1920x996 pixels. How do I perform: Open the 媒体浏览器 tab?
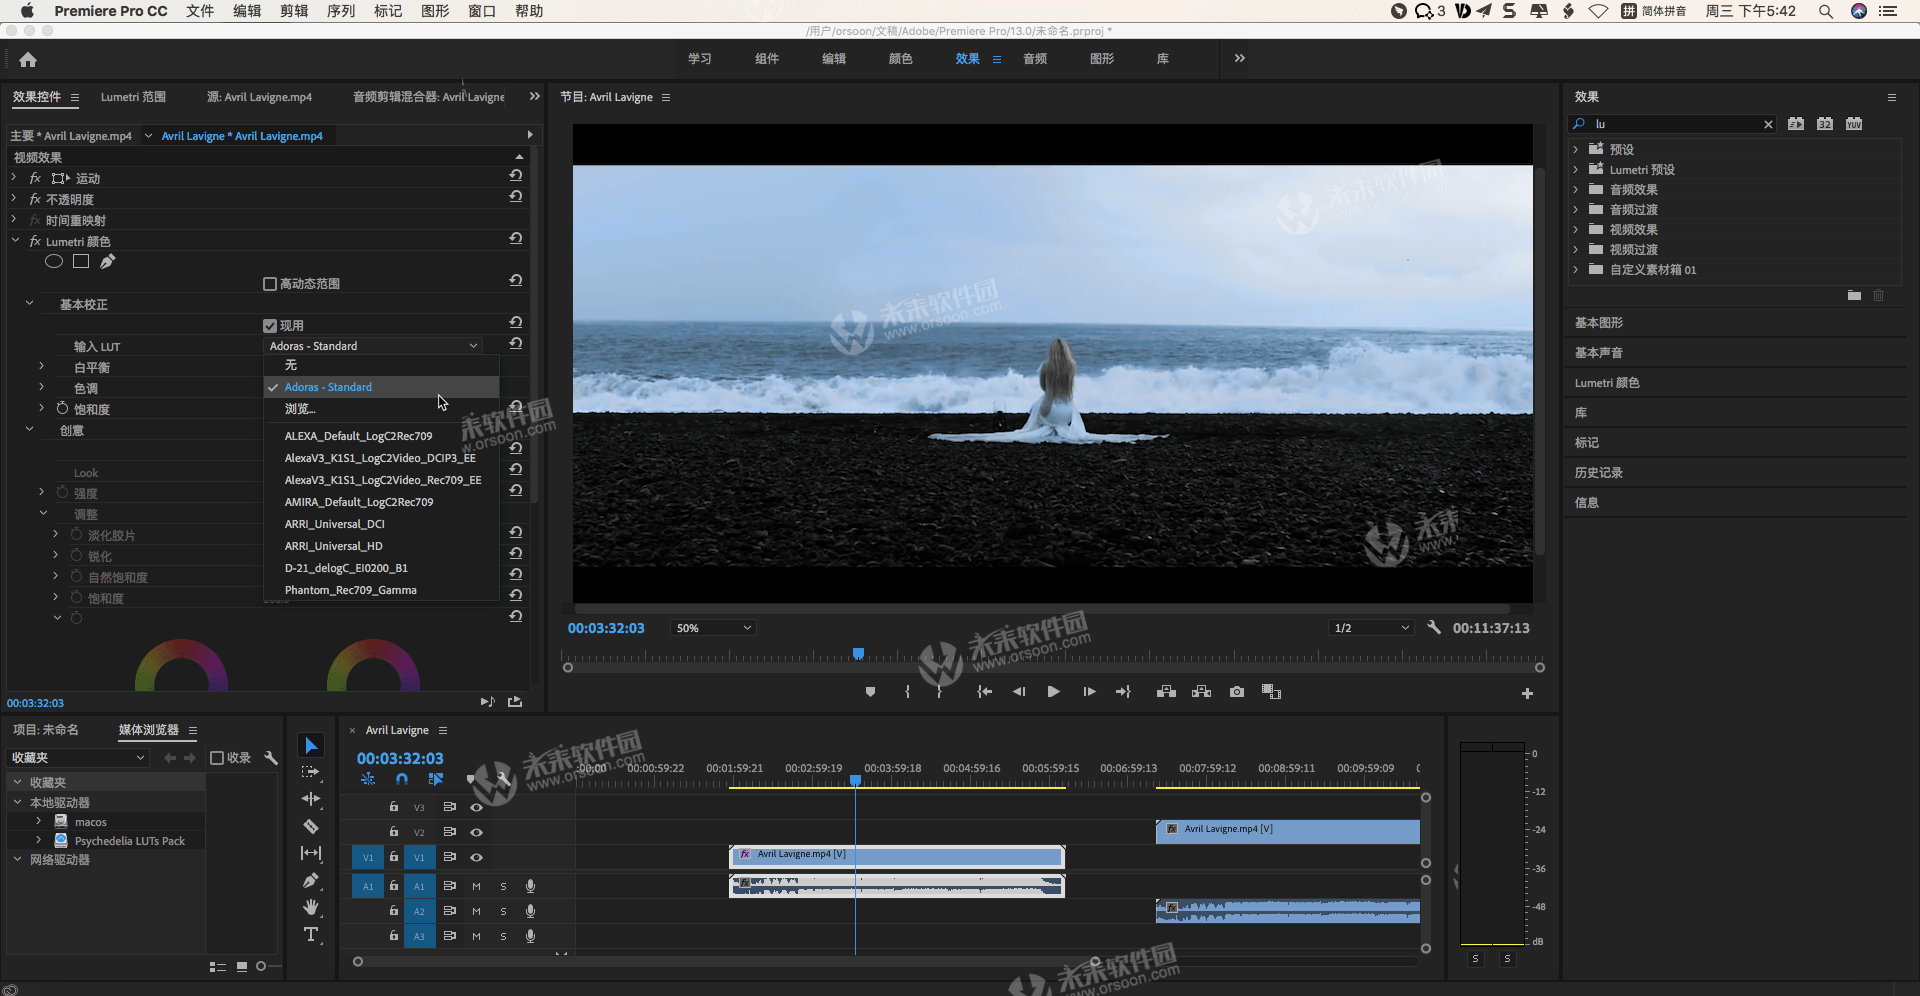click(x=148, y=730)
